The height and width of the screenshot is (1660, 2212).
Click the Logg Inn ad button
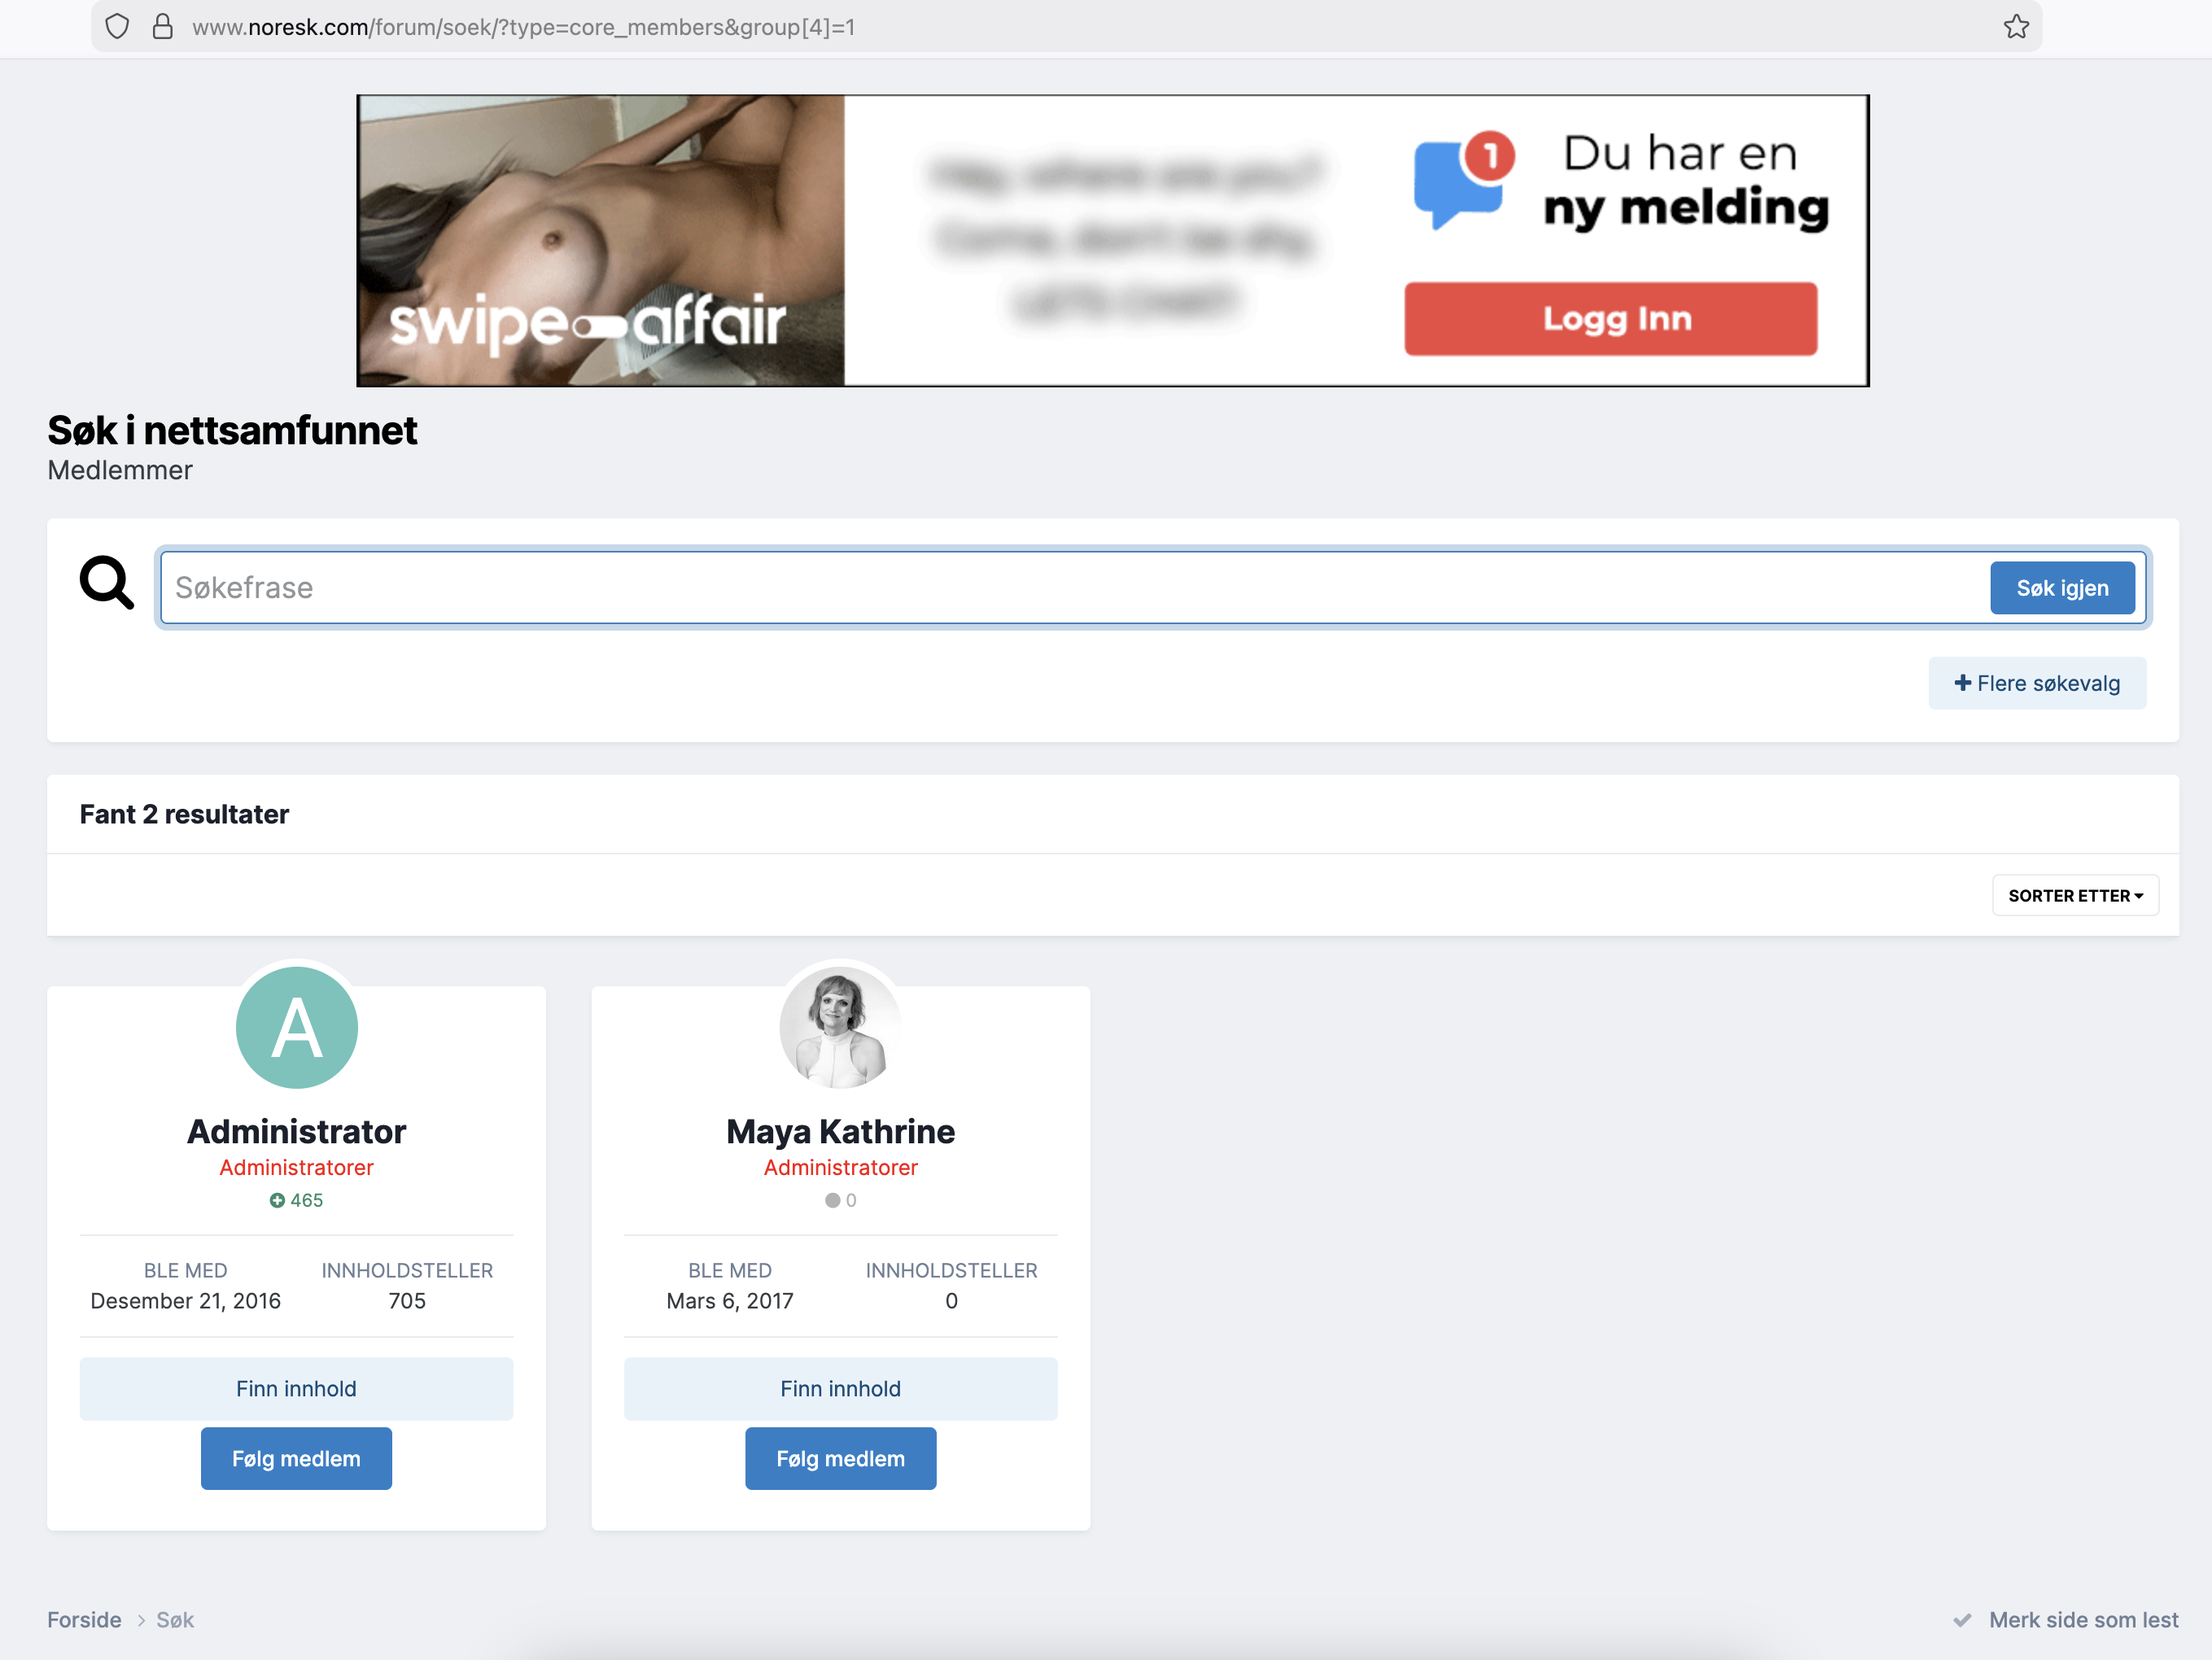[1610, 319]
